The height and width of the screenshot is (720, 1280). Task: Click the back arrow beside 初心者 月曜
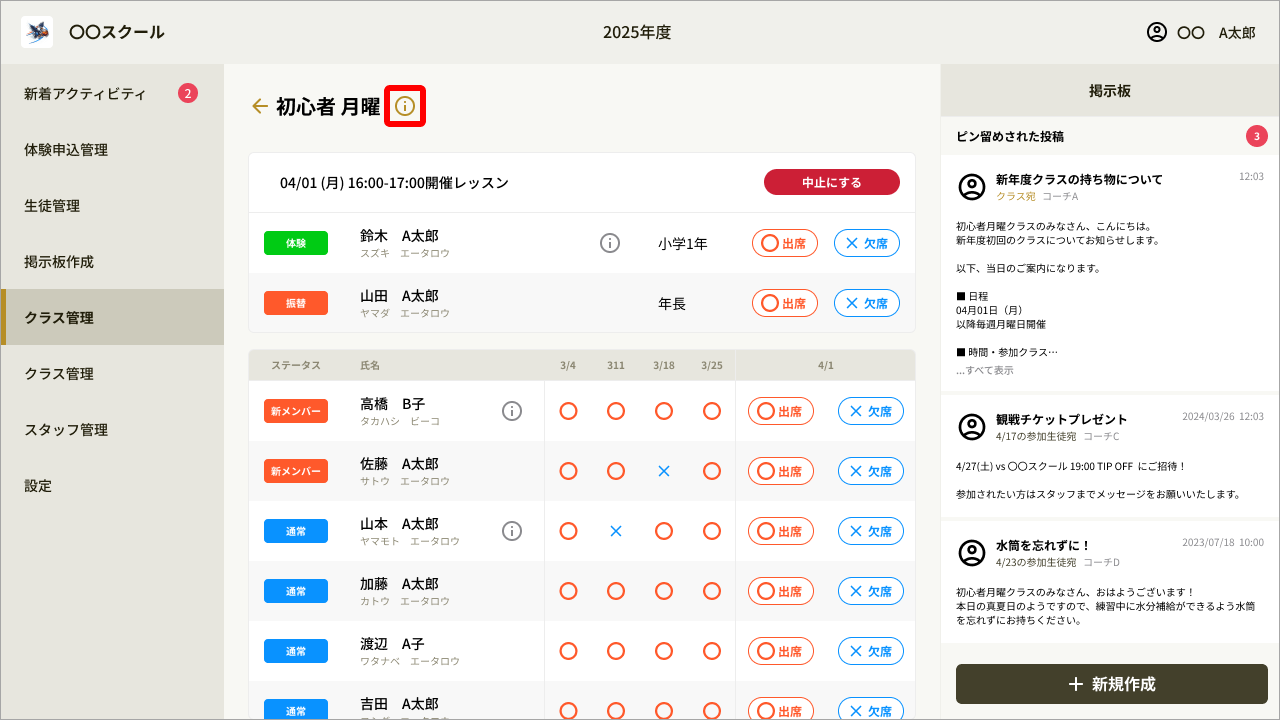tap(260, 106)
